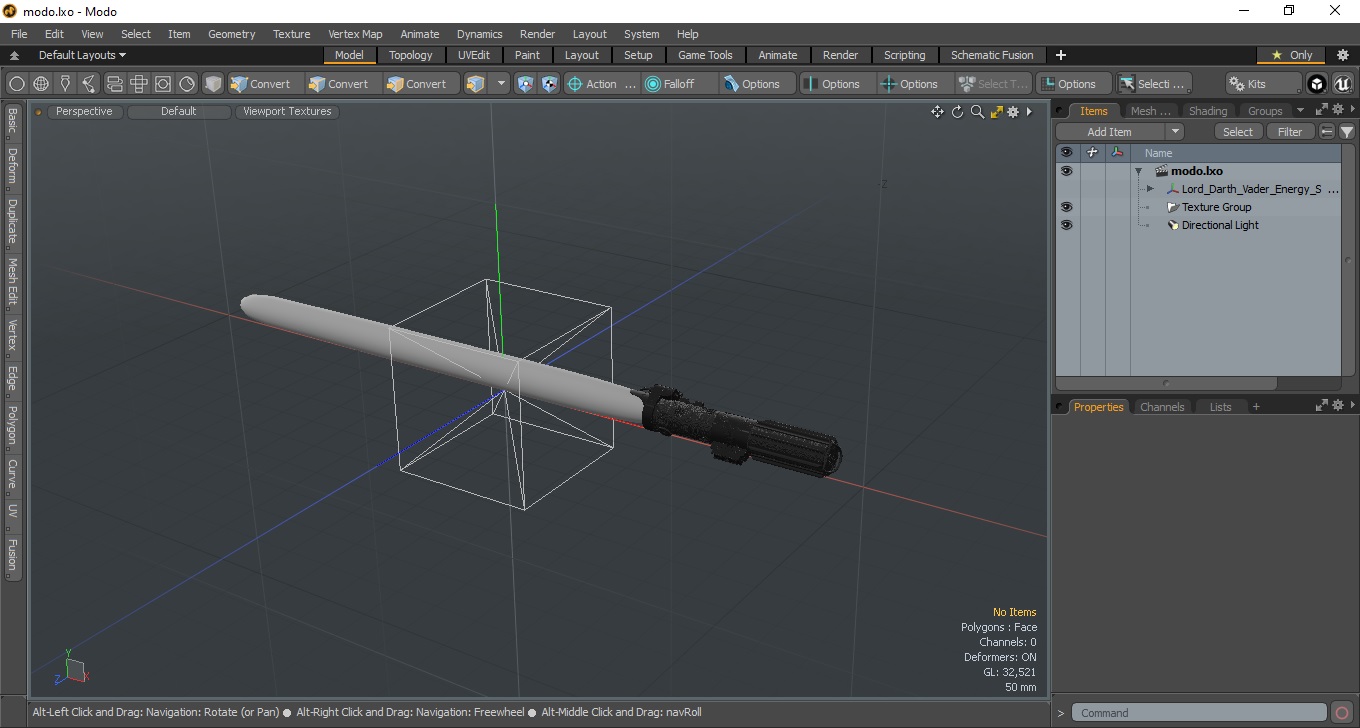The width and height of the screenshot is (1360, 728).
Task: Click the square-with-circle tool icon
Action: [x=162, y=84]
